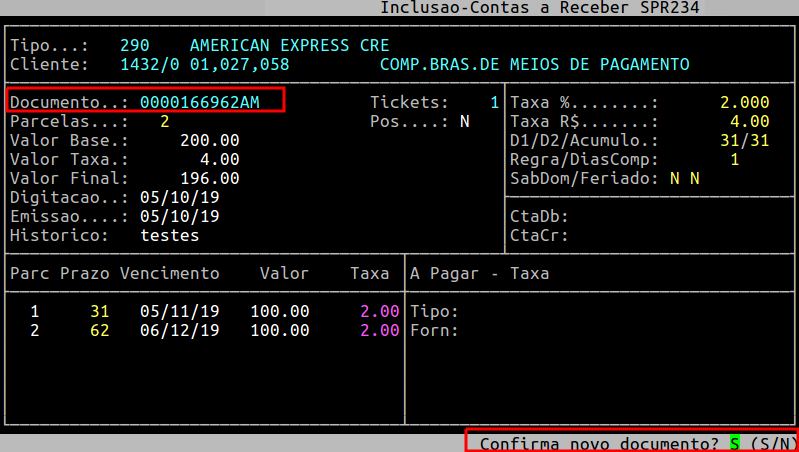The width and height of the screenshot is (799, 452).
Task: Toggle the first SabDom/Feriado N flag
Action: pos(674,178)
